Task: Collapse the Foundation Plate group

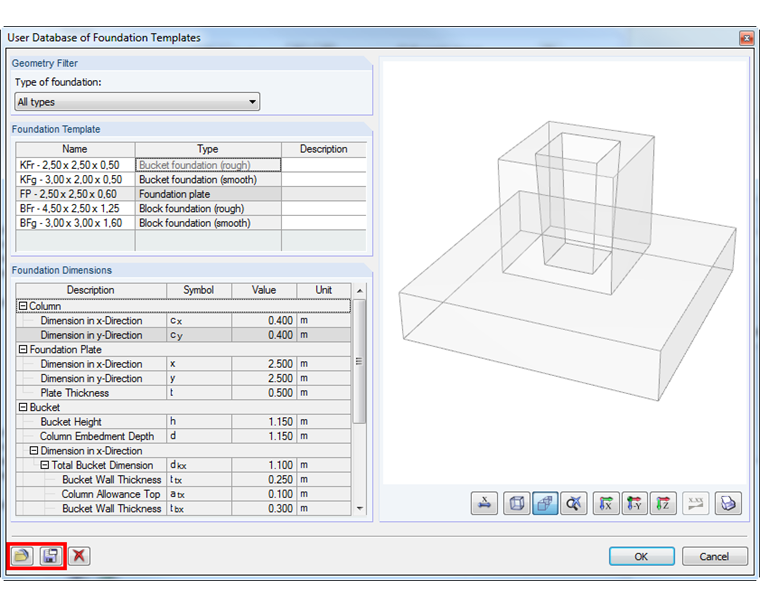Action: pos(22,349)
